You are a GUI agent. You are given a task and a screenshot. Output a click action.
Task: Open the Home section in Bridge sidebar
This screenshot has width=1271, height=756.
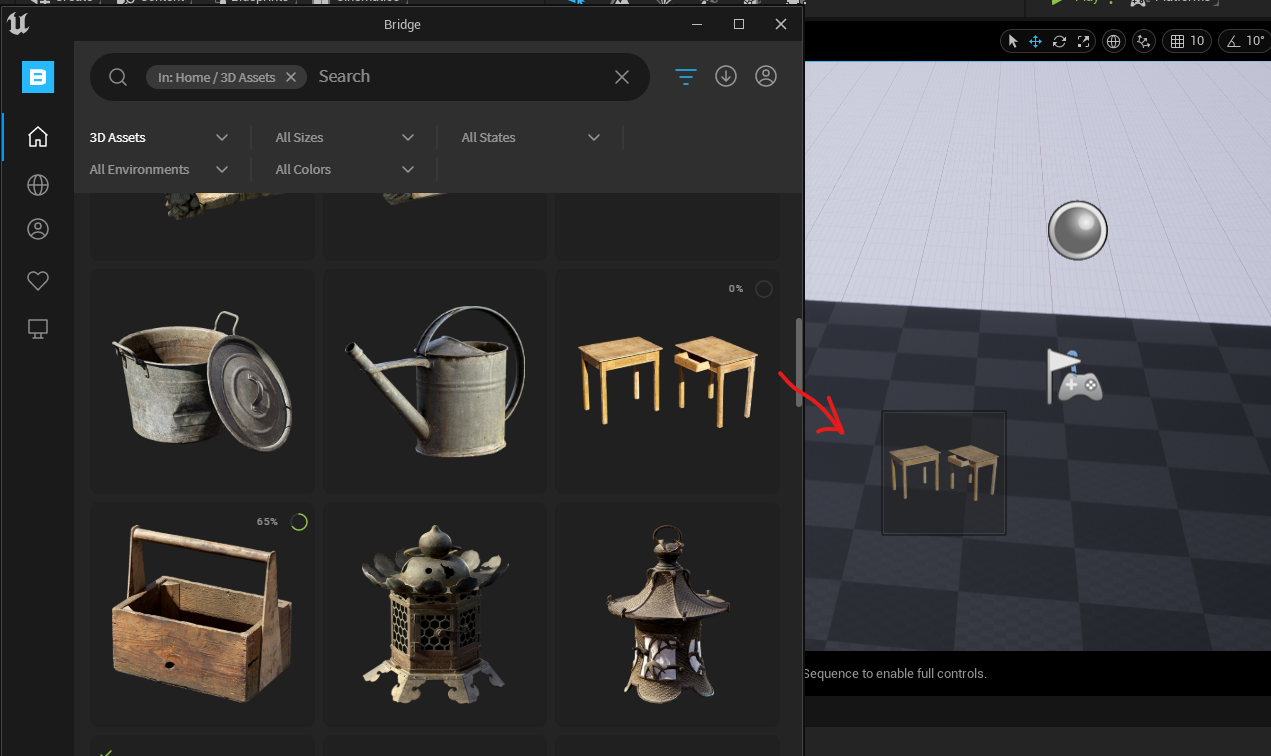(38, 137)
